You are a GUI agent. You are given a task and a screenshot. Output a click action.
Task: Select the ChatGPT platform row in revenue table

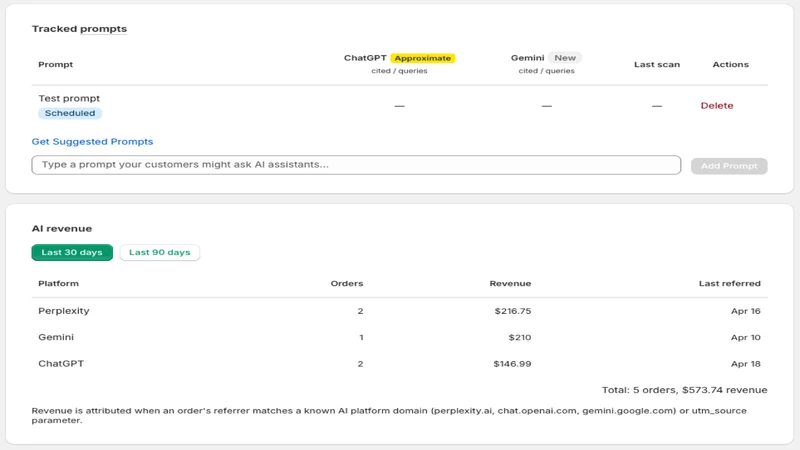[x=399, y=364]
